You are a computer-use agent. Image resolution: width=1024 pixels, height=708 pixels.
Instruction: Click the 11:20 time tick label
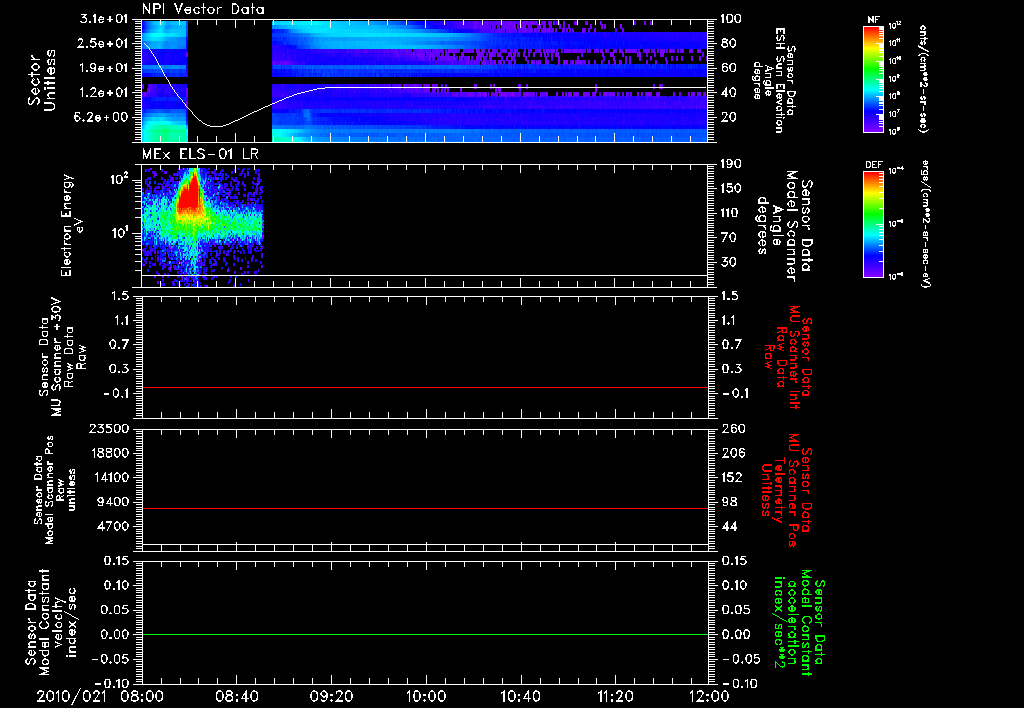(x=615, y=696)
